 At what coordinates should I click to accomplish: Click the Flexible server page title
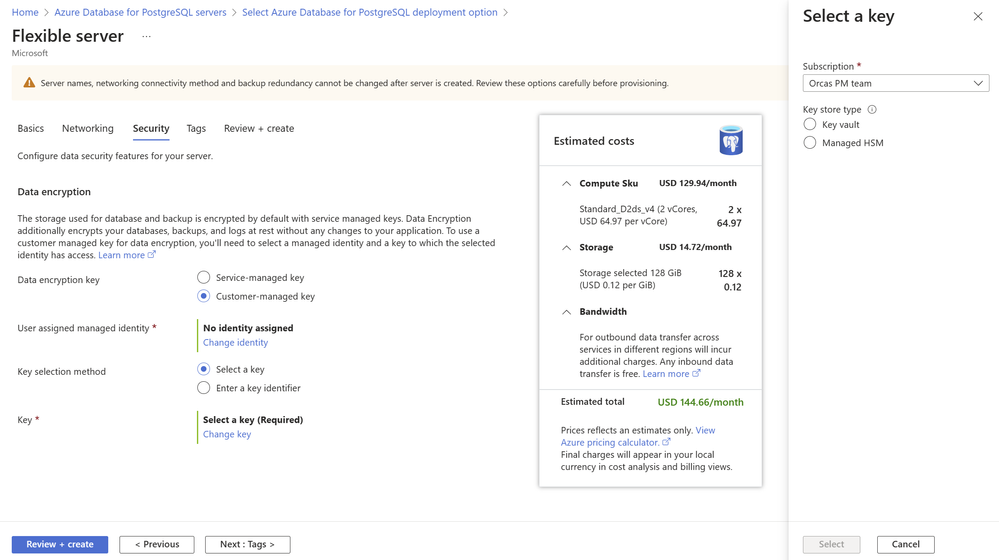click(68, 36)
